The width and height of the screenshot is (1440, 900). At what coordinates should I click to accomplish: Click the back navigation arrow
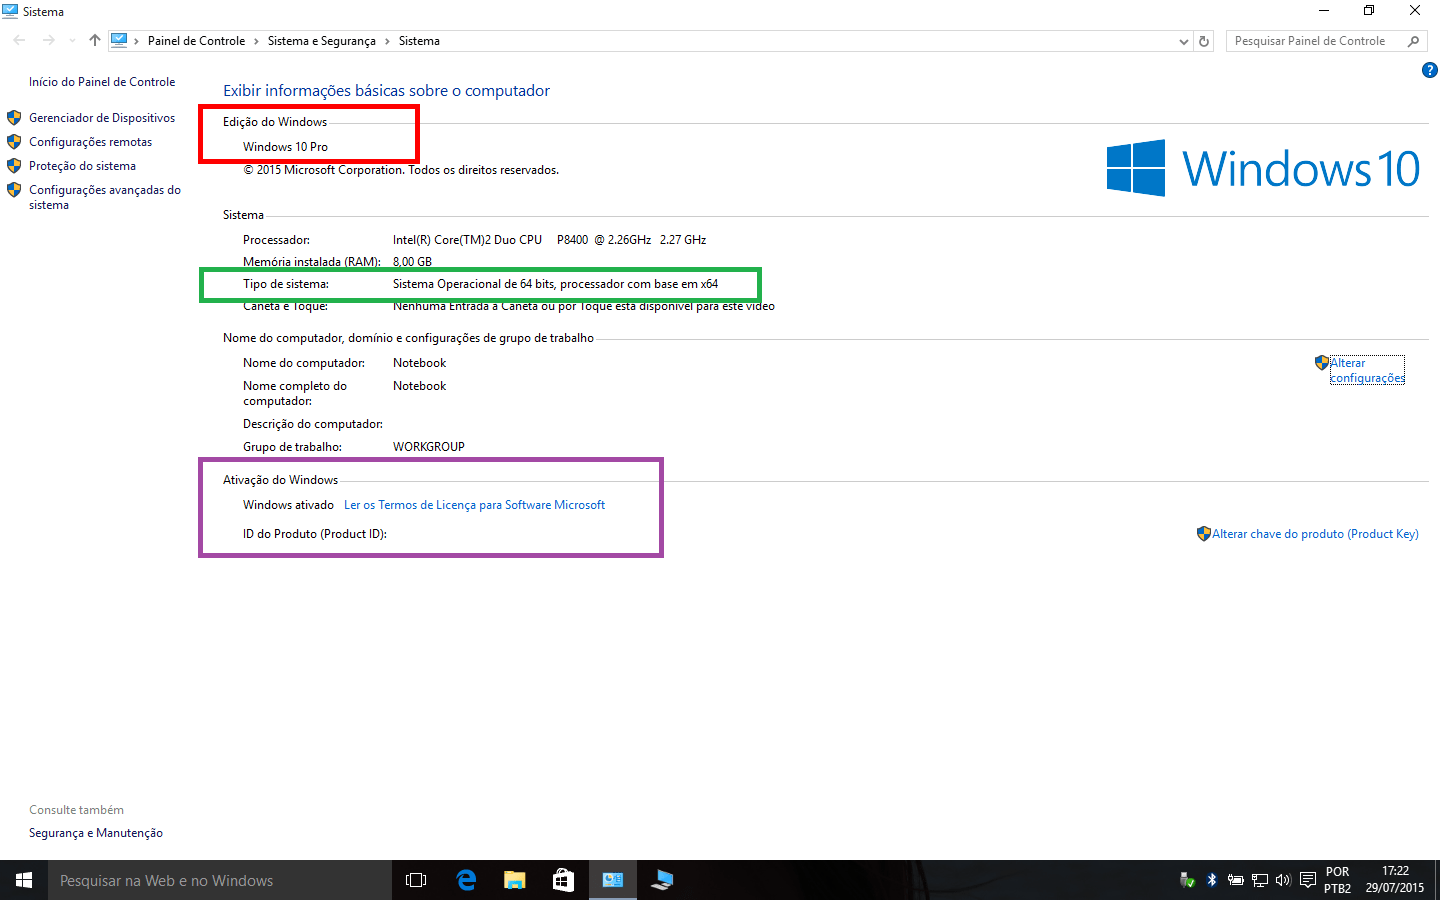point(19,41)
